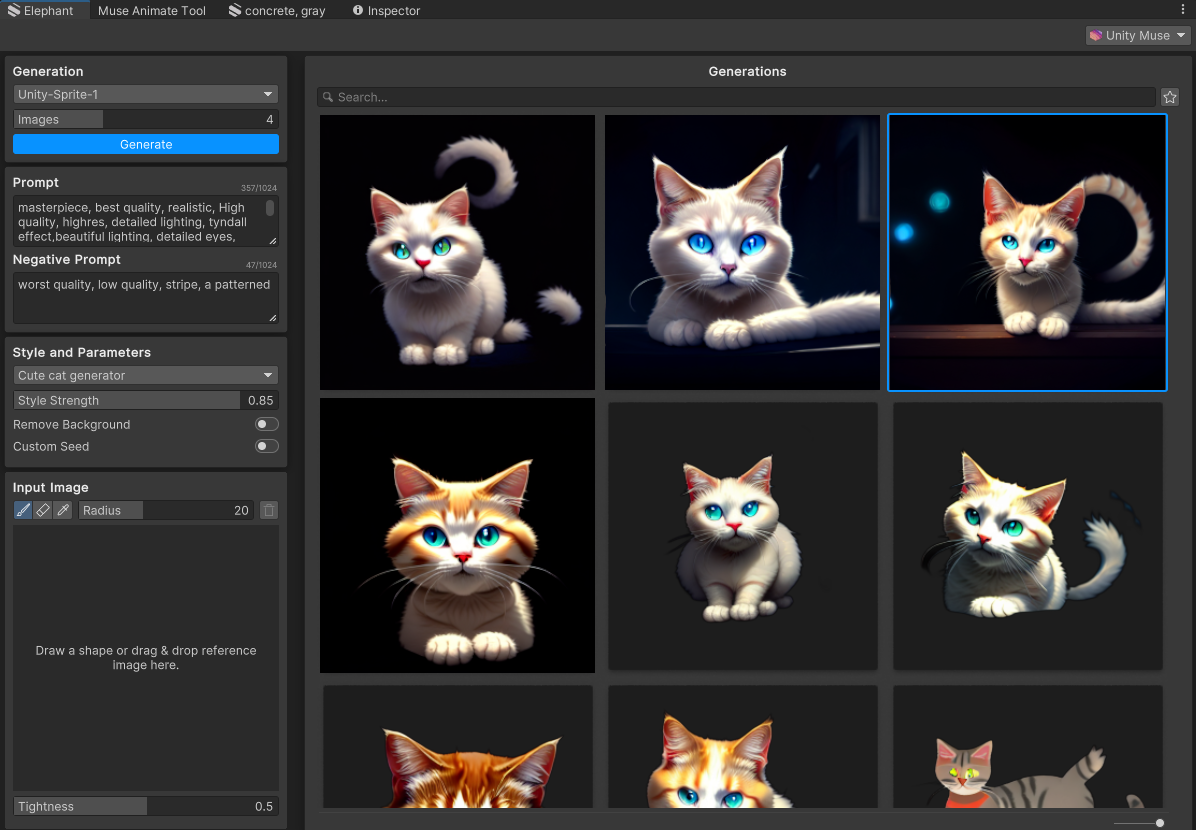
Task: Select the small sitting white cat on gray
Action: pos(742,536)
